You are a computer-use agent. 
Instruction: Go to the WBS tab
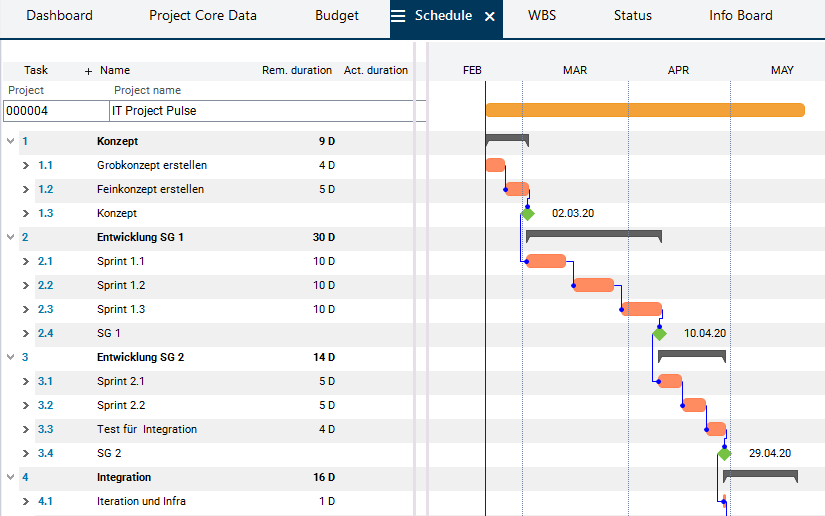pos(542,16)
